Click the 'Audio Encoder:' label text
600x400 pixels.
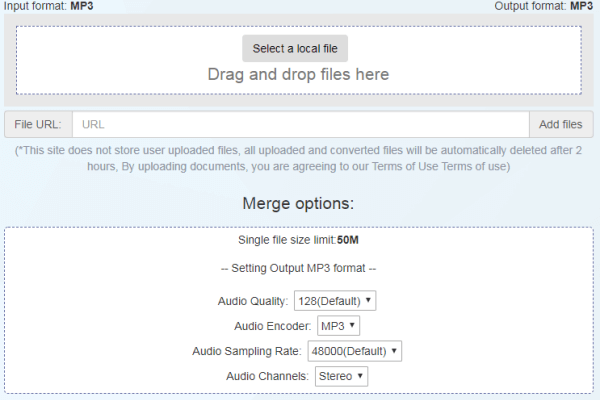click(273, 326)
